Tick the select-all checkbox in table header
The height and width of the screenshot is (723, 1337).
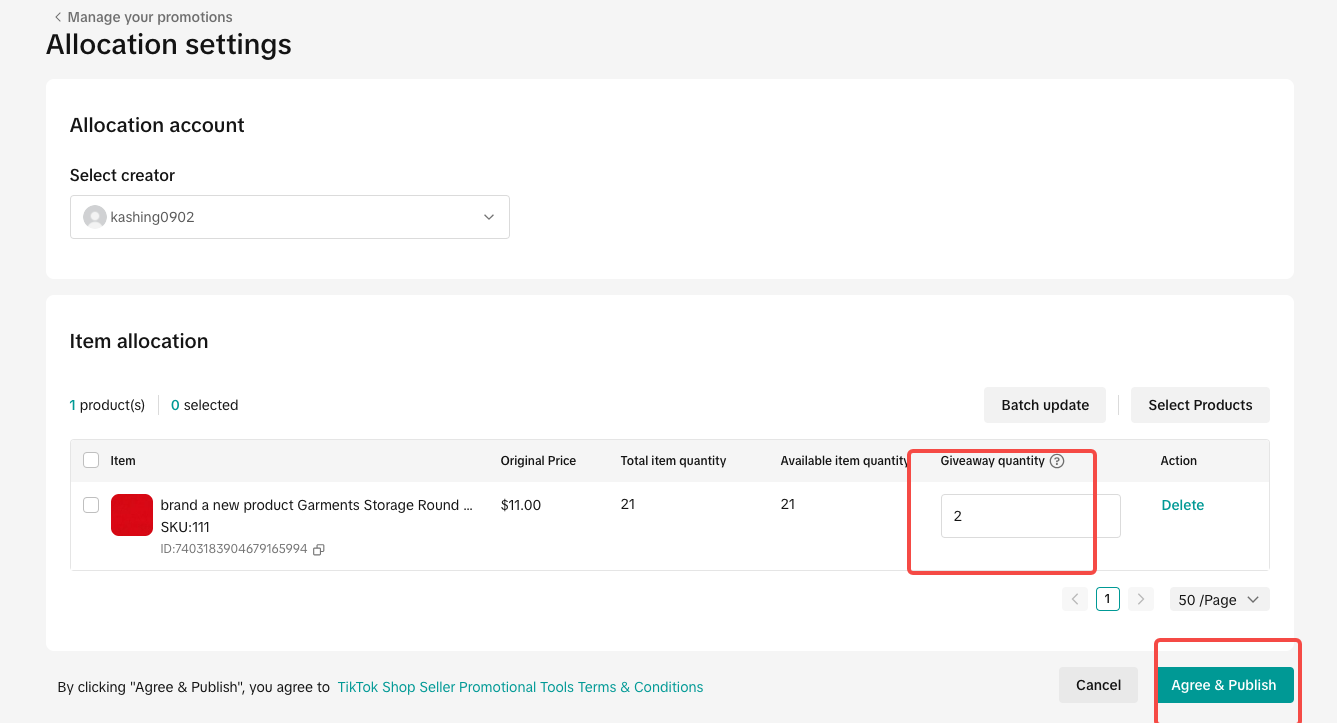pos(91,460)
